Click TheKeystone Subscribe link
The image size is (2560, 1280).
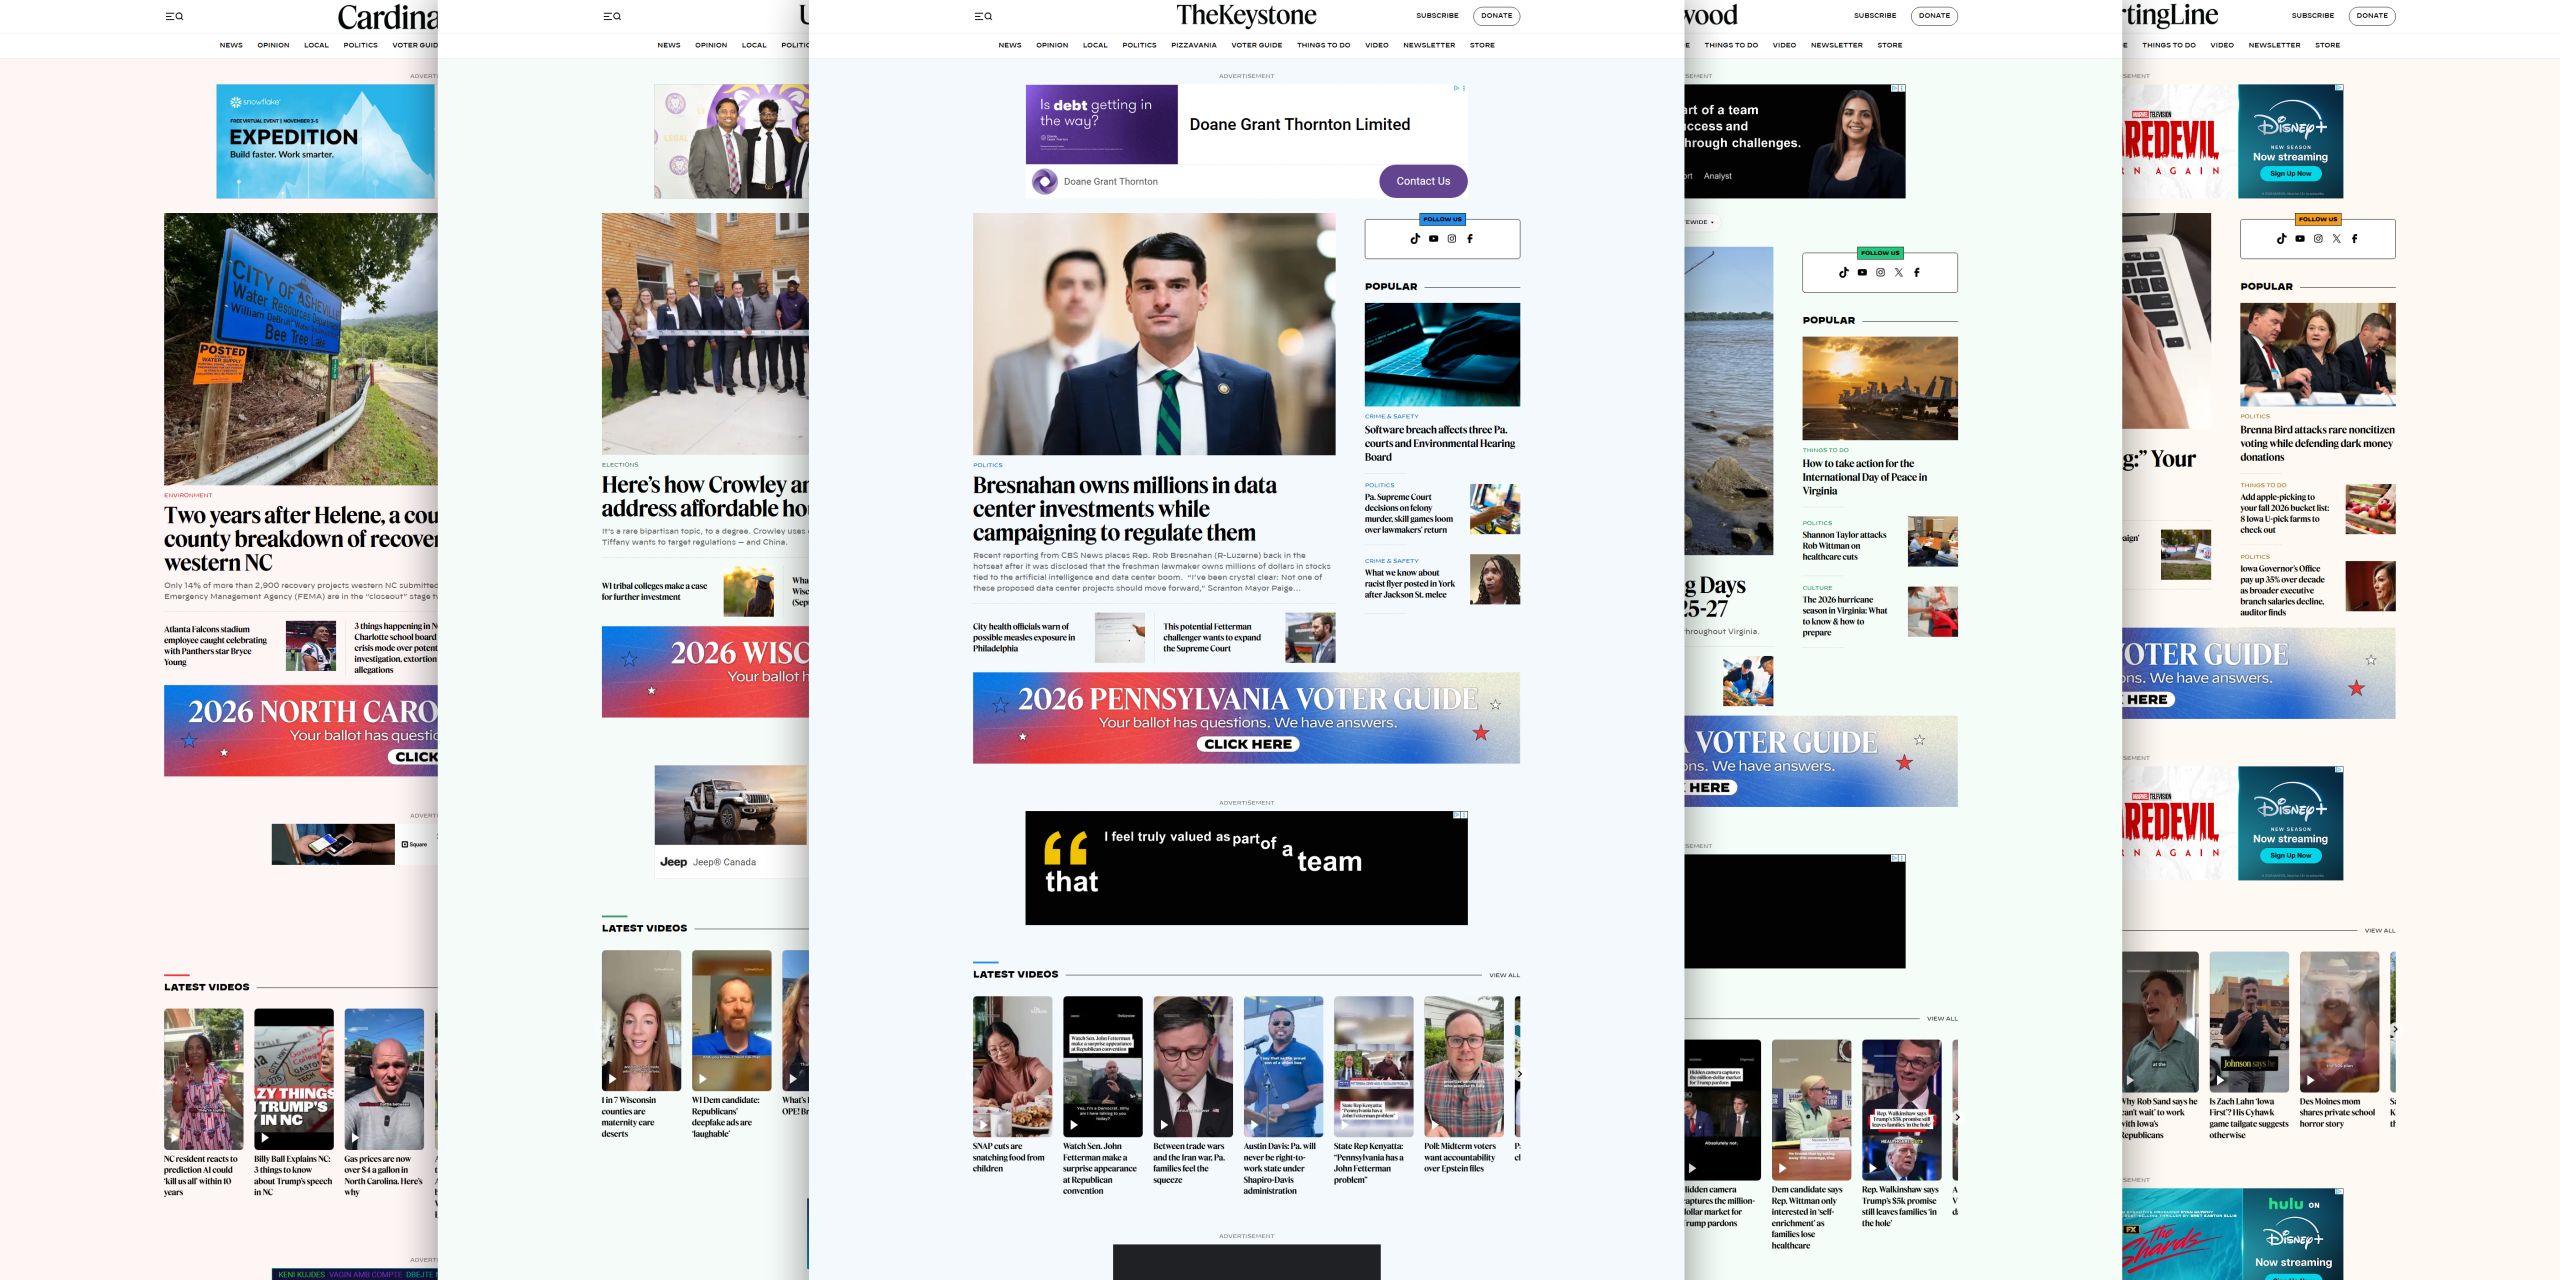pyautogui.click(x=1437, y=16)
